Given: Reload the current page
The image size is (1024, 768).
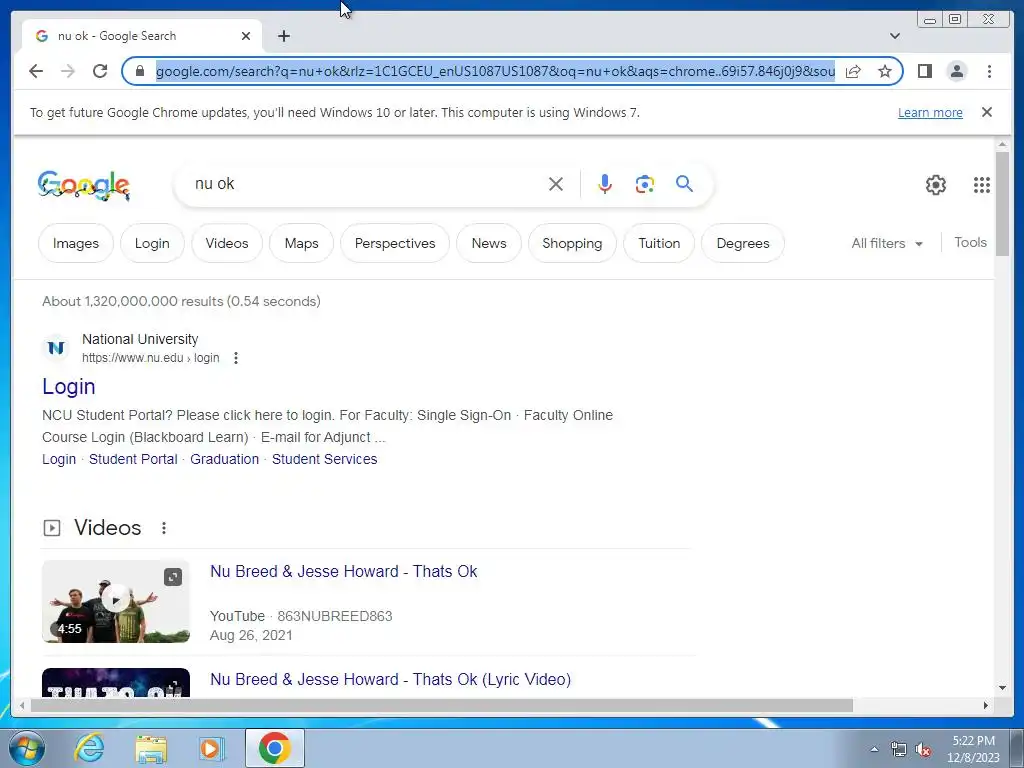Looking at the screenshot, I should coord(100,71).
